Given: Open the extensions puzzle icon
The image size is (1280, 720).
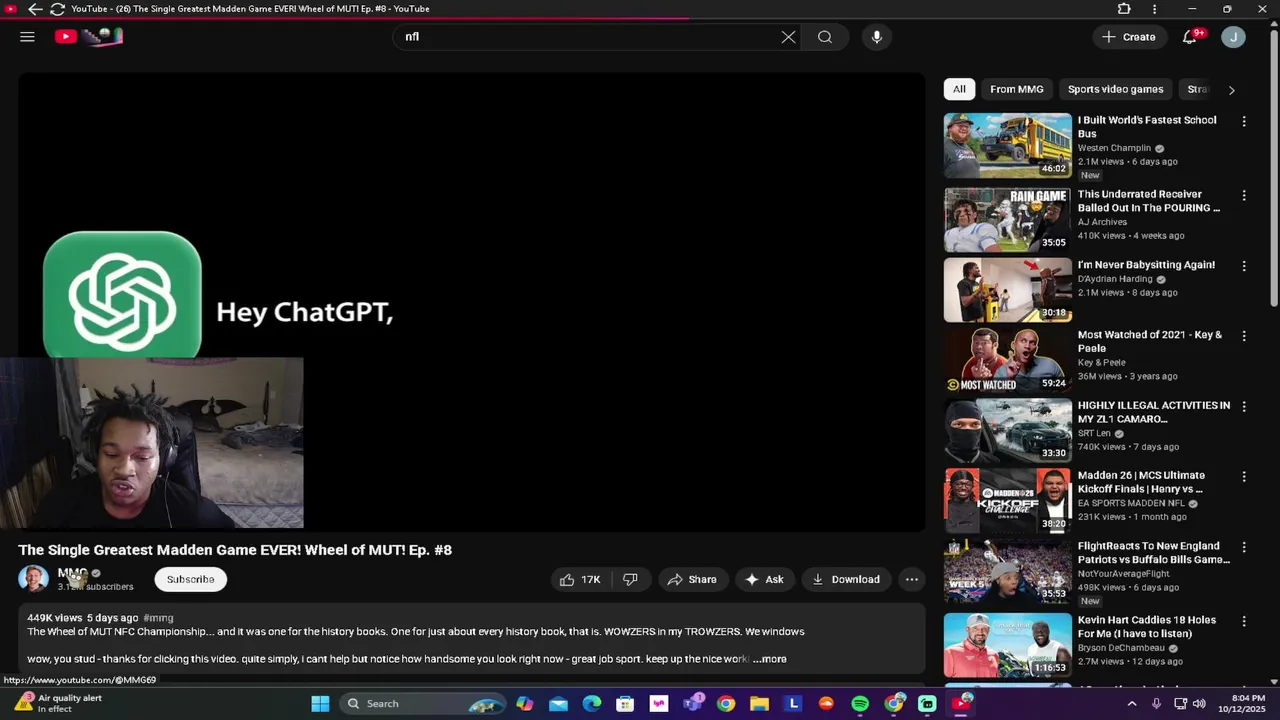Looking at the screenshot, I should pos(1124,9).
